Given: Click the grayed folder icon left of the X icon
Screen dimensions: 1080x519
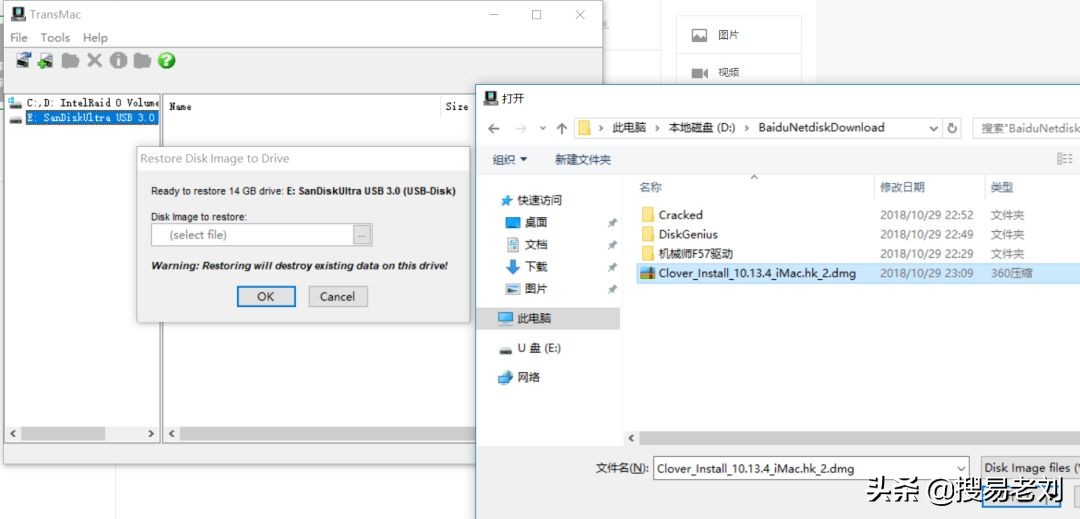Looking at the screenshot, I should 70,61.
